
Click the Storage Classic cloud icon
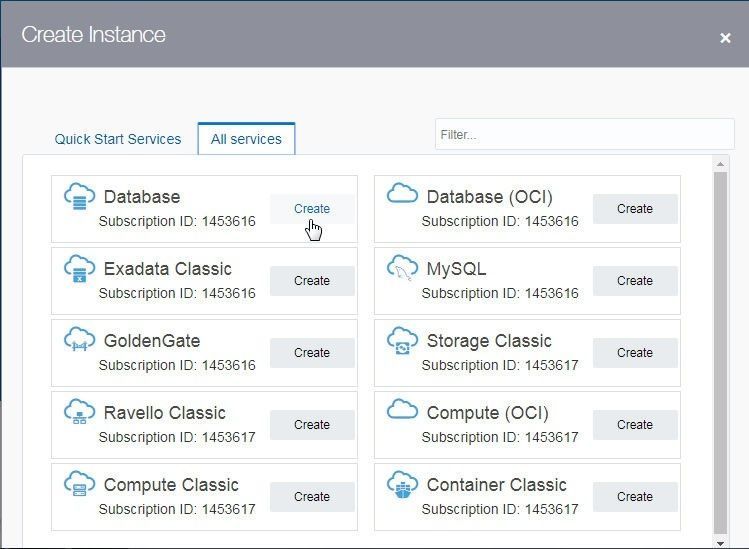click(x=402, y=341)
